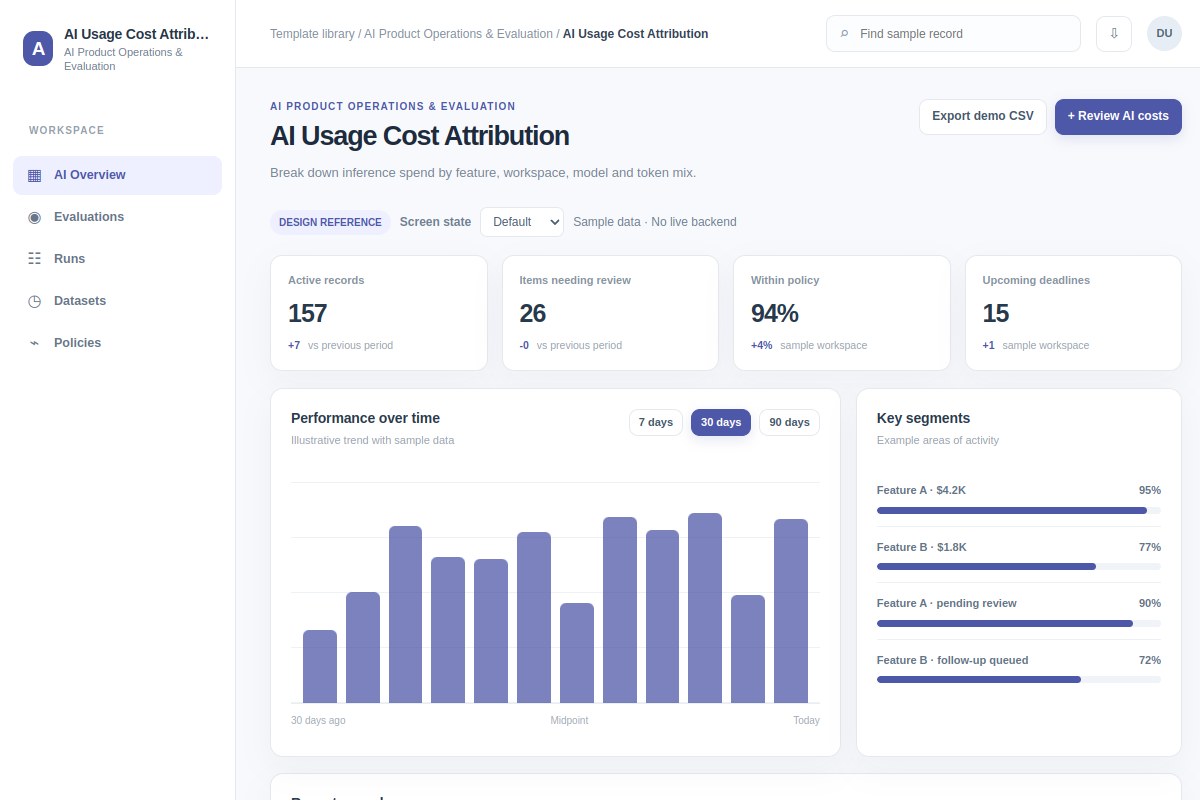
Task: Click the shortest first bar in chart
Action: 320,666
